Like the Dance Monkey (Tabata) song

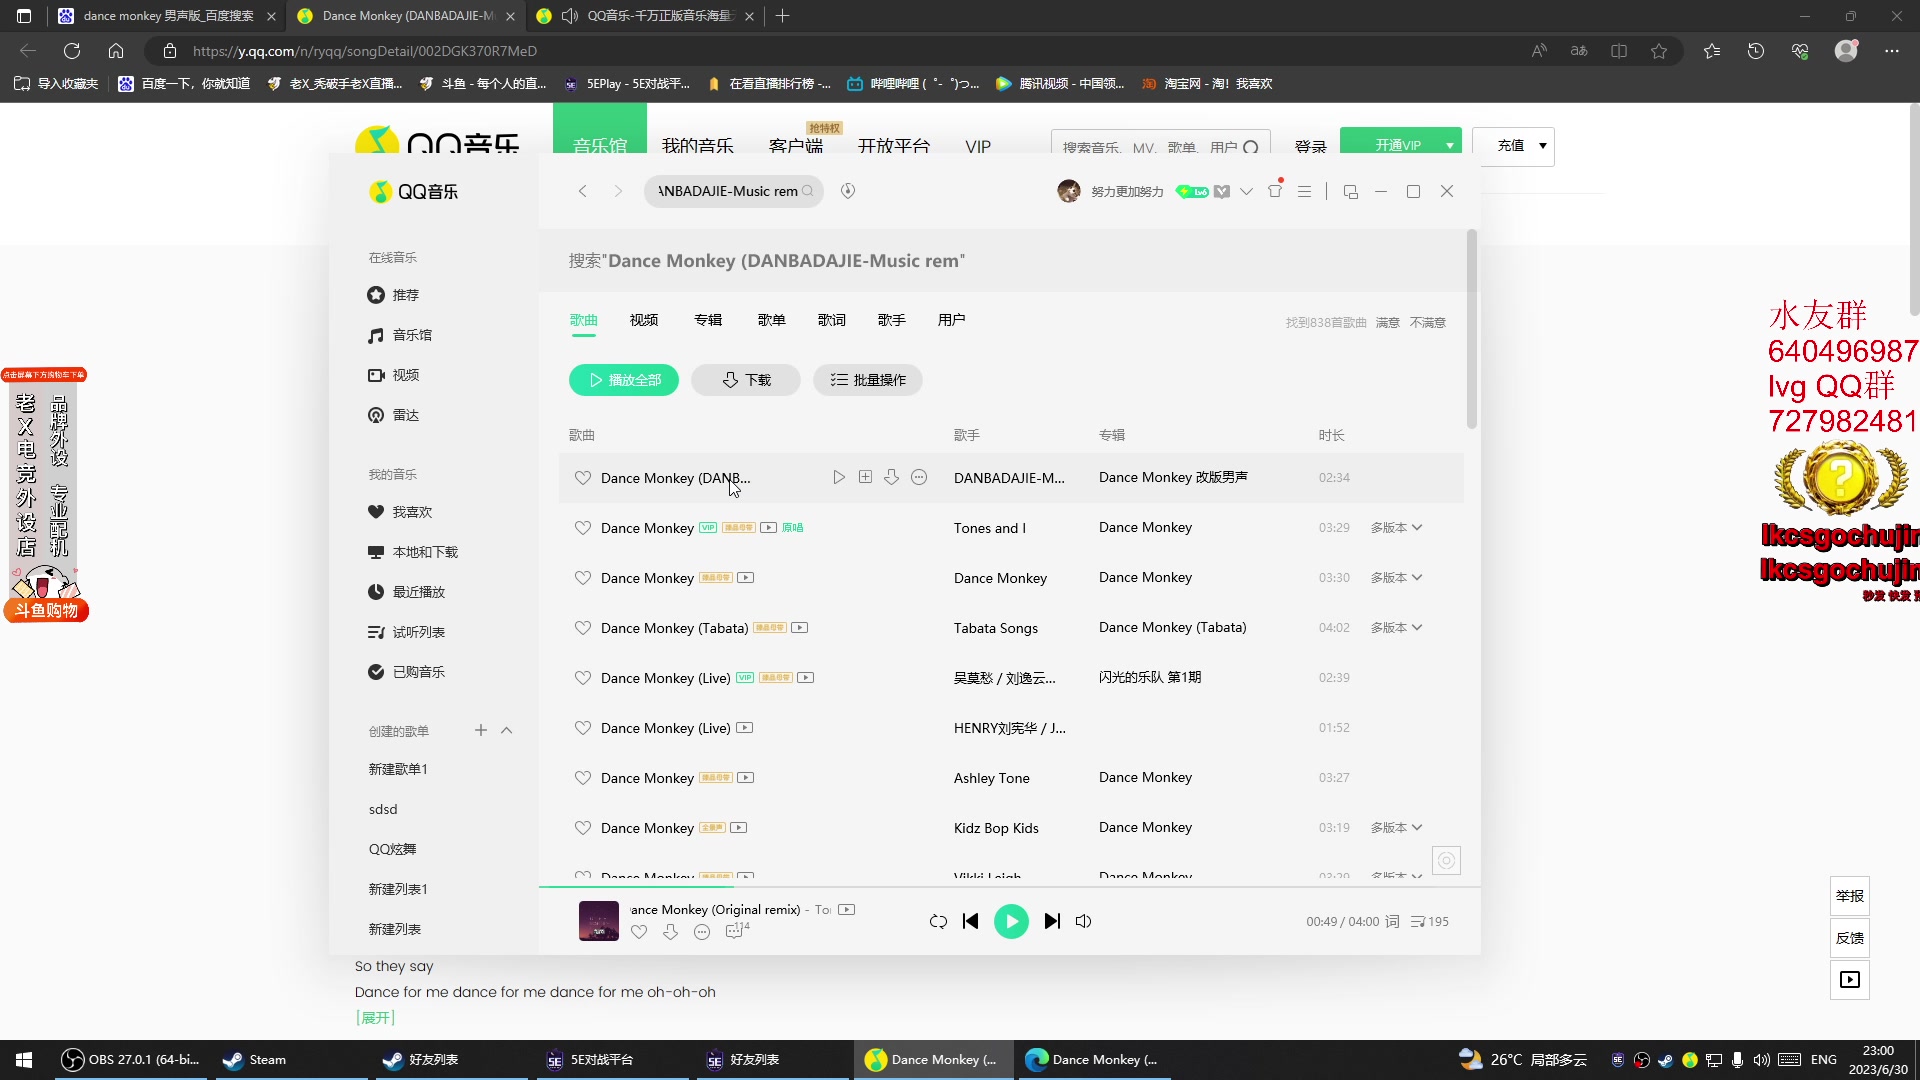(583, 628)
